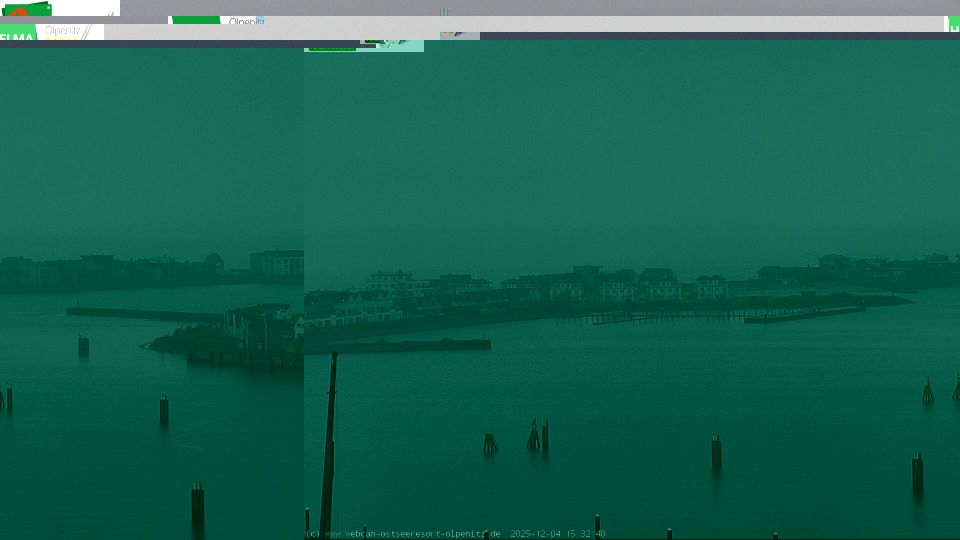Image resolution: width=960 pixels, height=540 pixels.
Task: Click the dark piling at bottom left foreground
Action: [x=197, y=505]
